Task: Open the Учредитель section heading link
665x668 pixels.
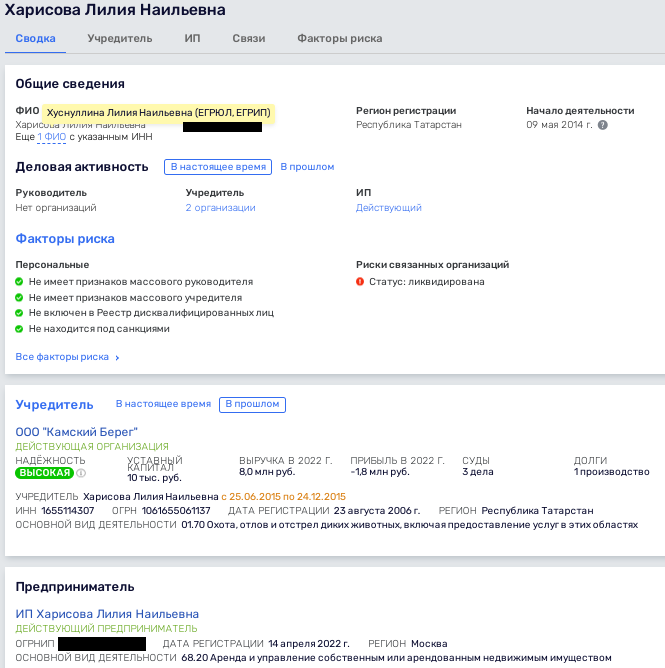Action: [x=54, y=404]
